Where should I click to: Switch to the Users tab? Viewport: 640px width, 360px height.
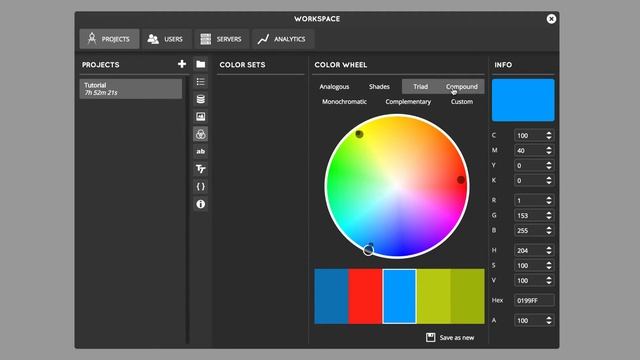[x=166, y=39]
